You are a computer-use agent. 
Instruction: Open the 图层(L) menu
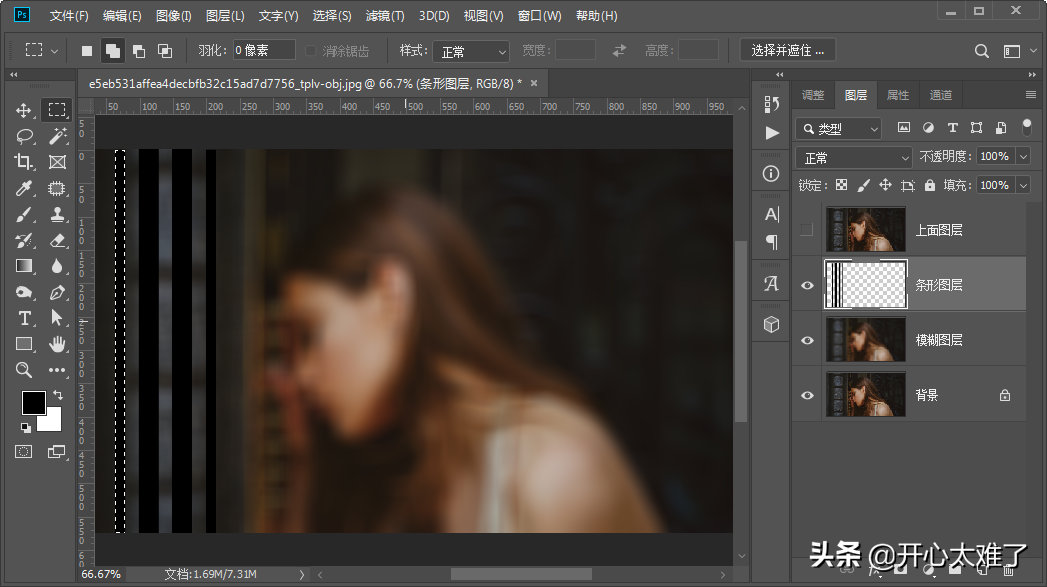[225, 15]
